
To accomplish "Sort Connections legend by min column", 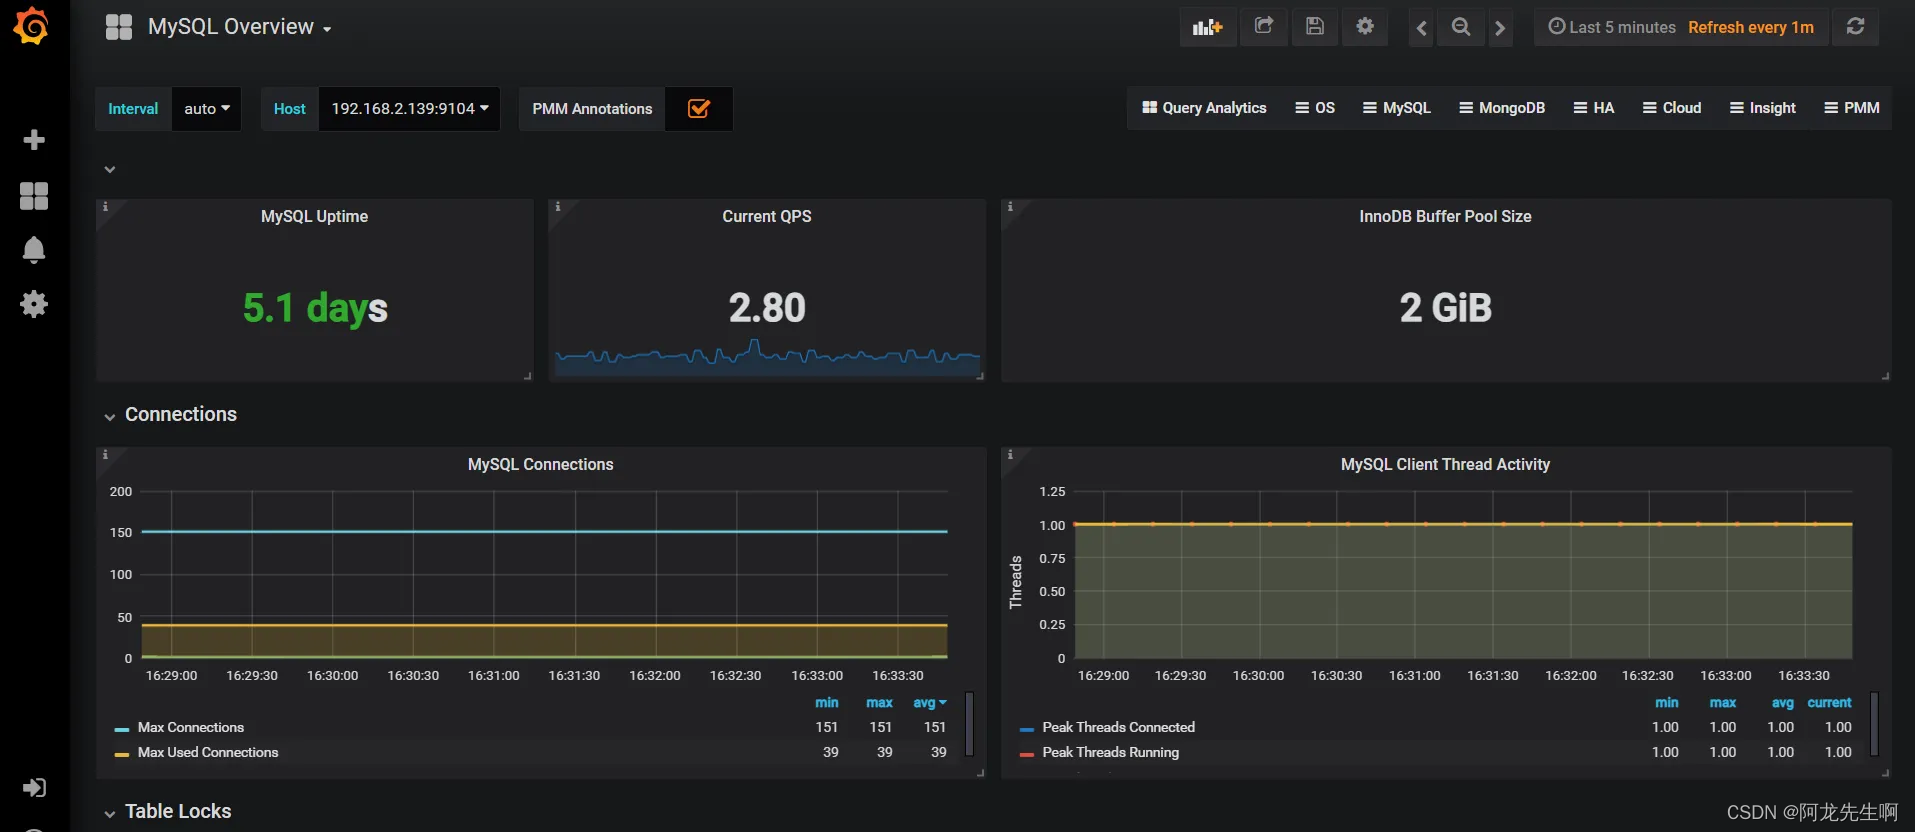I will tap(826, 703).
